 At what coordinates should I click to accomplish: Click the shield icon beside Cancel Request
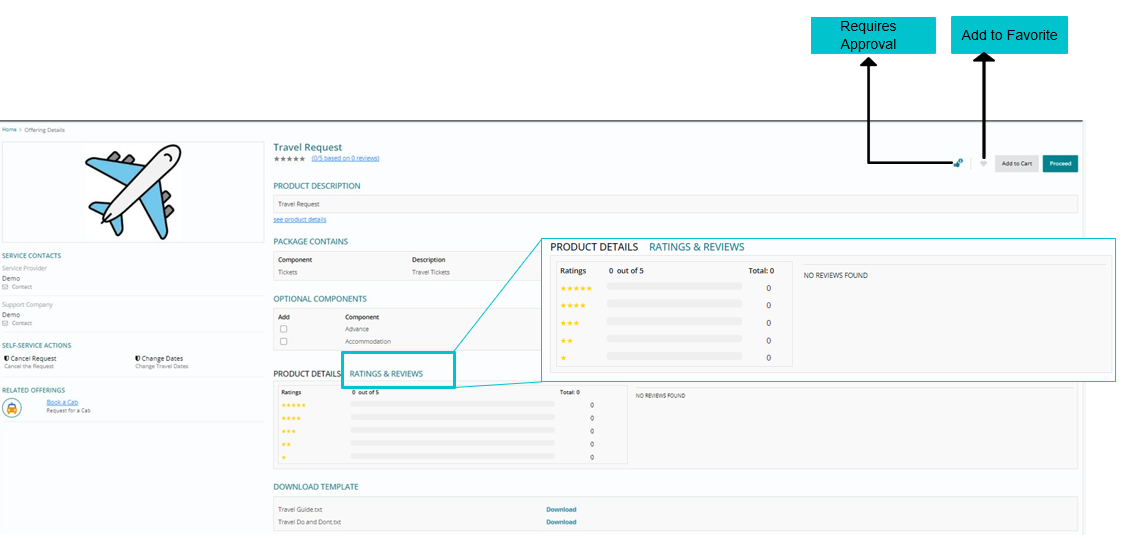(6, 358)
